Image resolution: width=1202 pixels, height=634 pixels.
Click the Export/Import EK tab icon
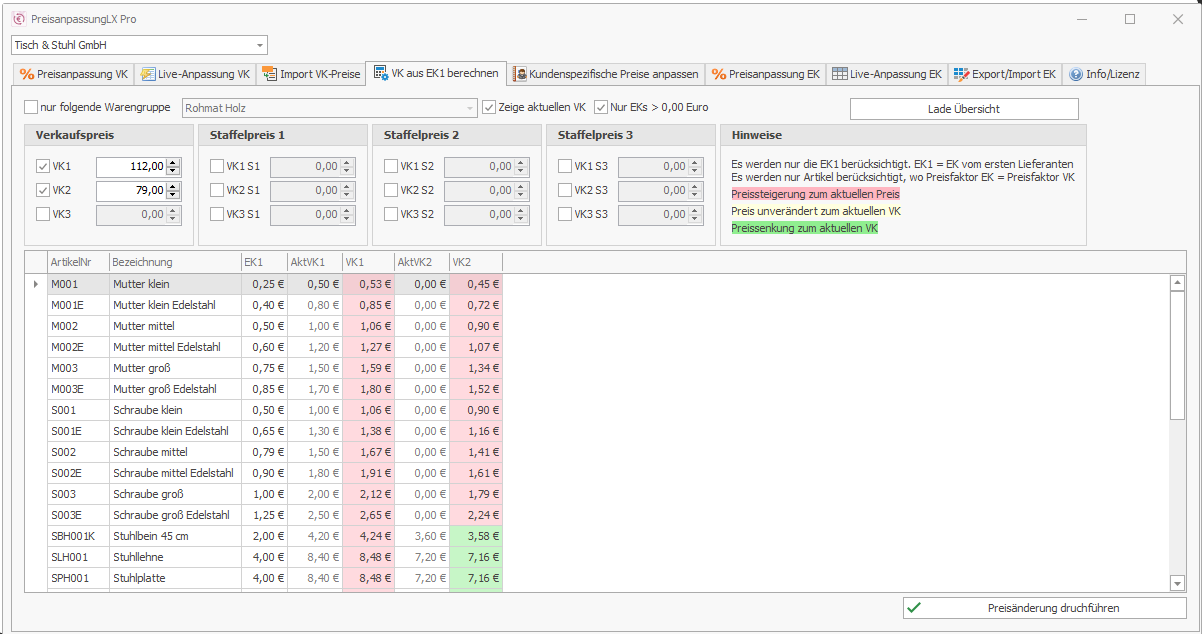(961, 74)
